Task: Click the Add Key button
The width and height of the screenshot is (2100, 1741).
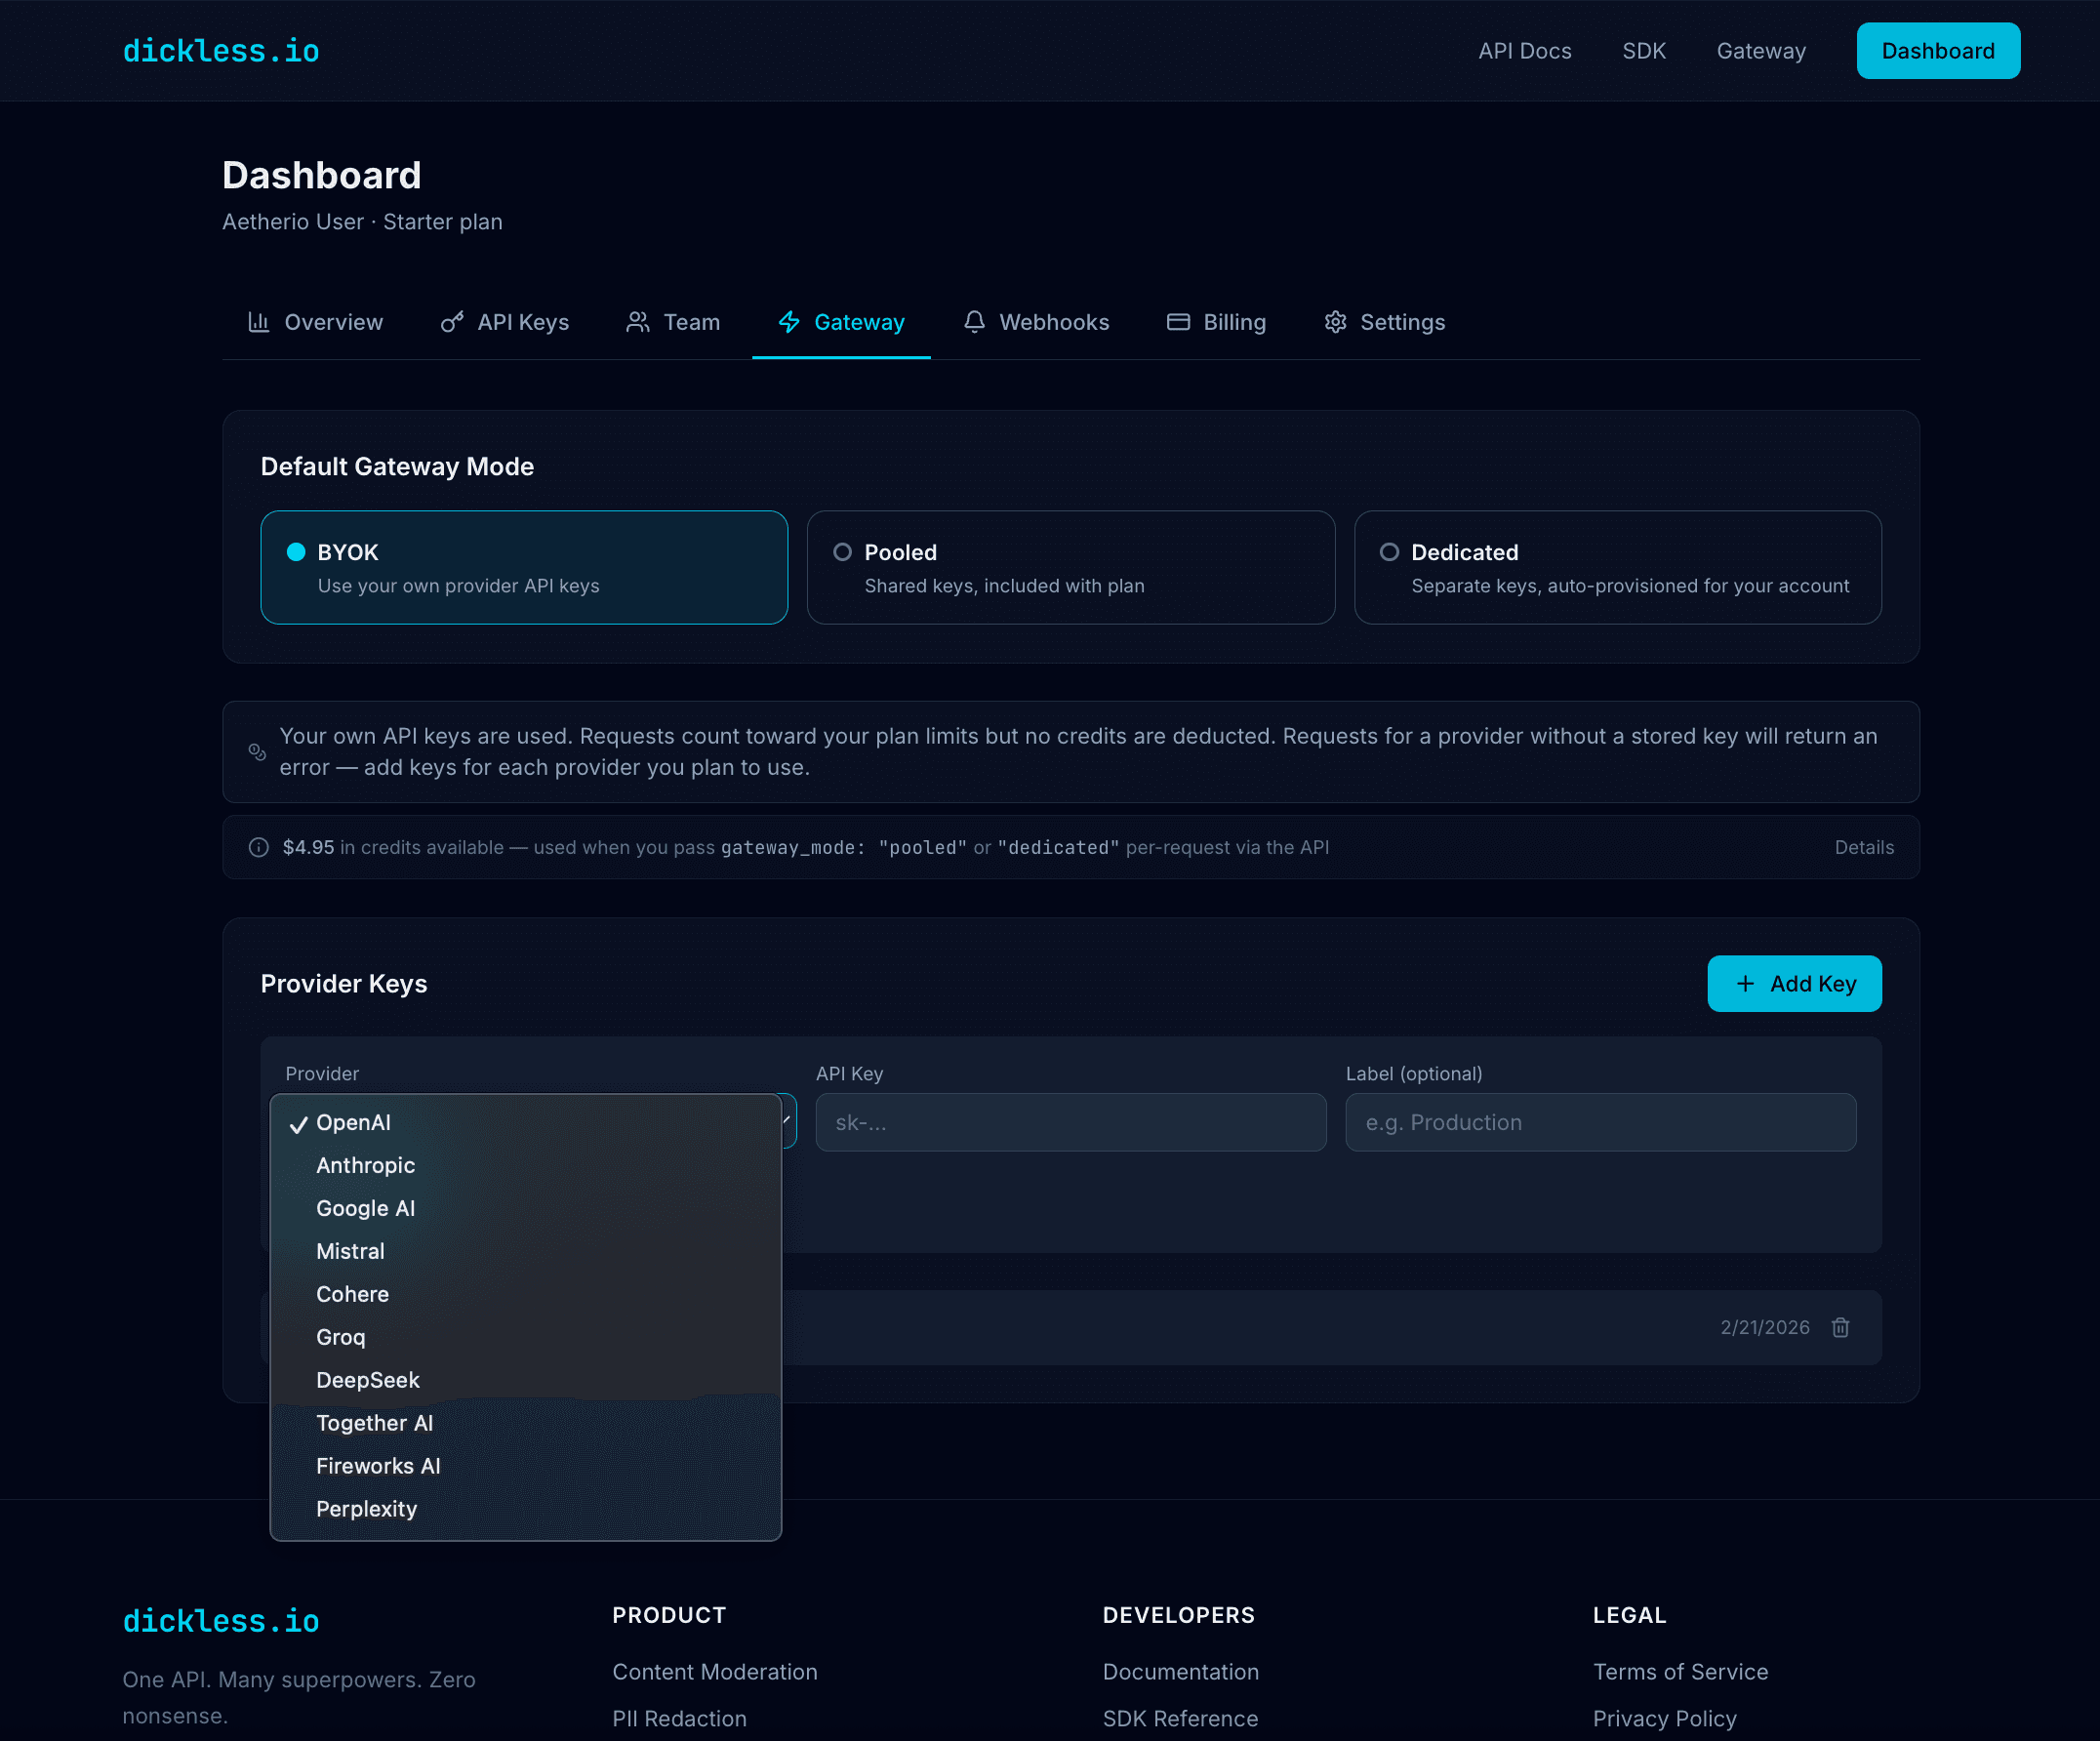Action: [1794, 983]
